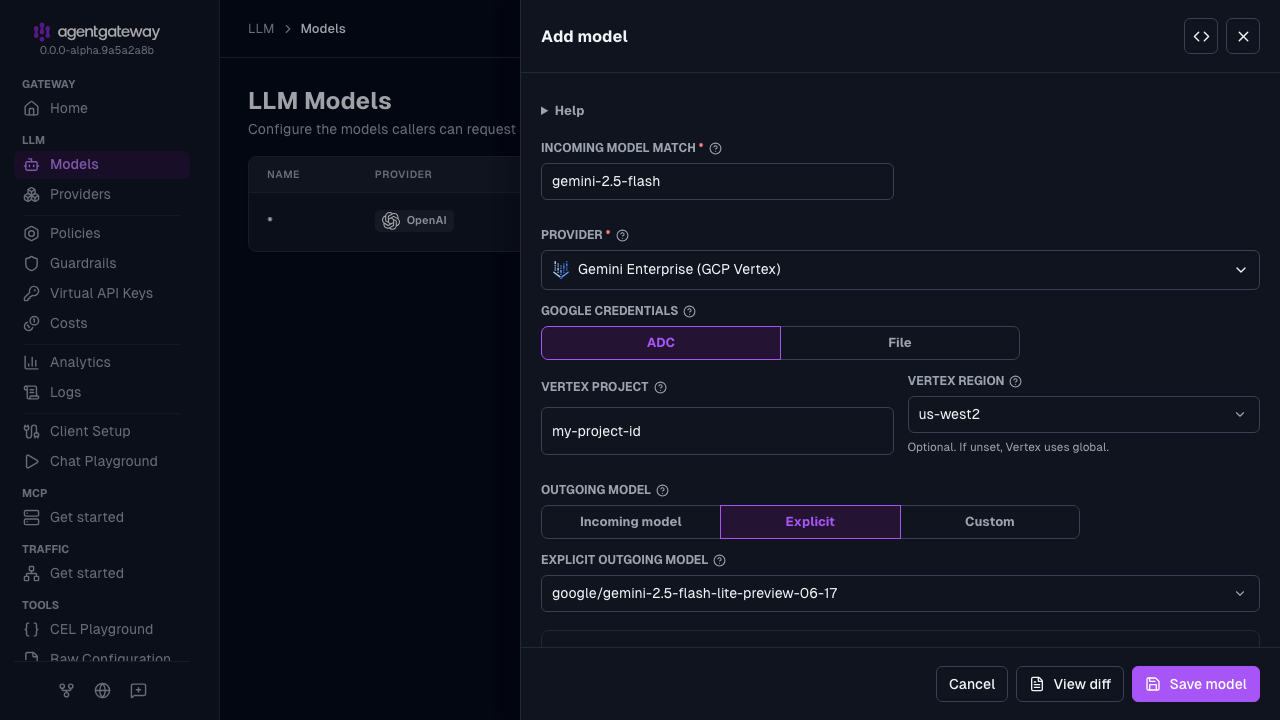This screenshot has width=1280, height=720.
Task: Select File for Google credentials
Action: 900,343
